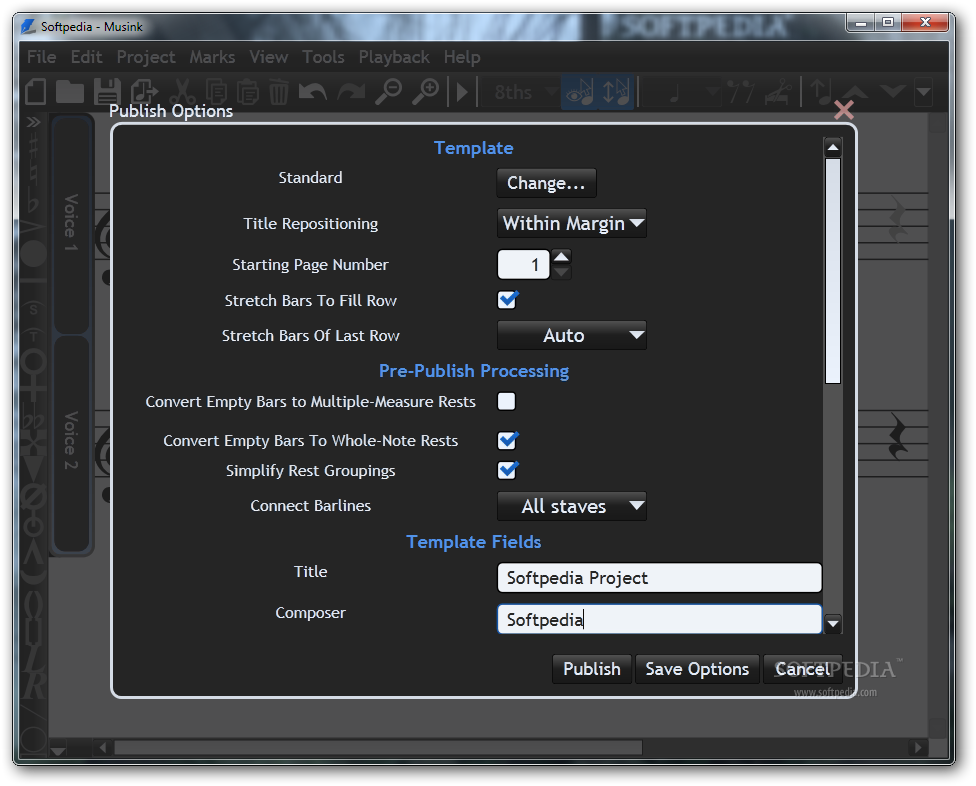Click the horizontal scrollbar left arrow
The width and height of the screenshot is (976, 786).
coord(103,747)
